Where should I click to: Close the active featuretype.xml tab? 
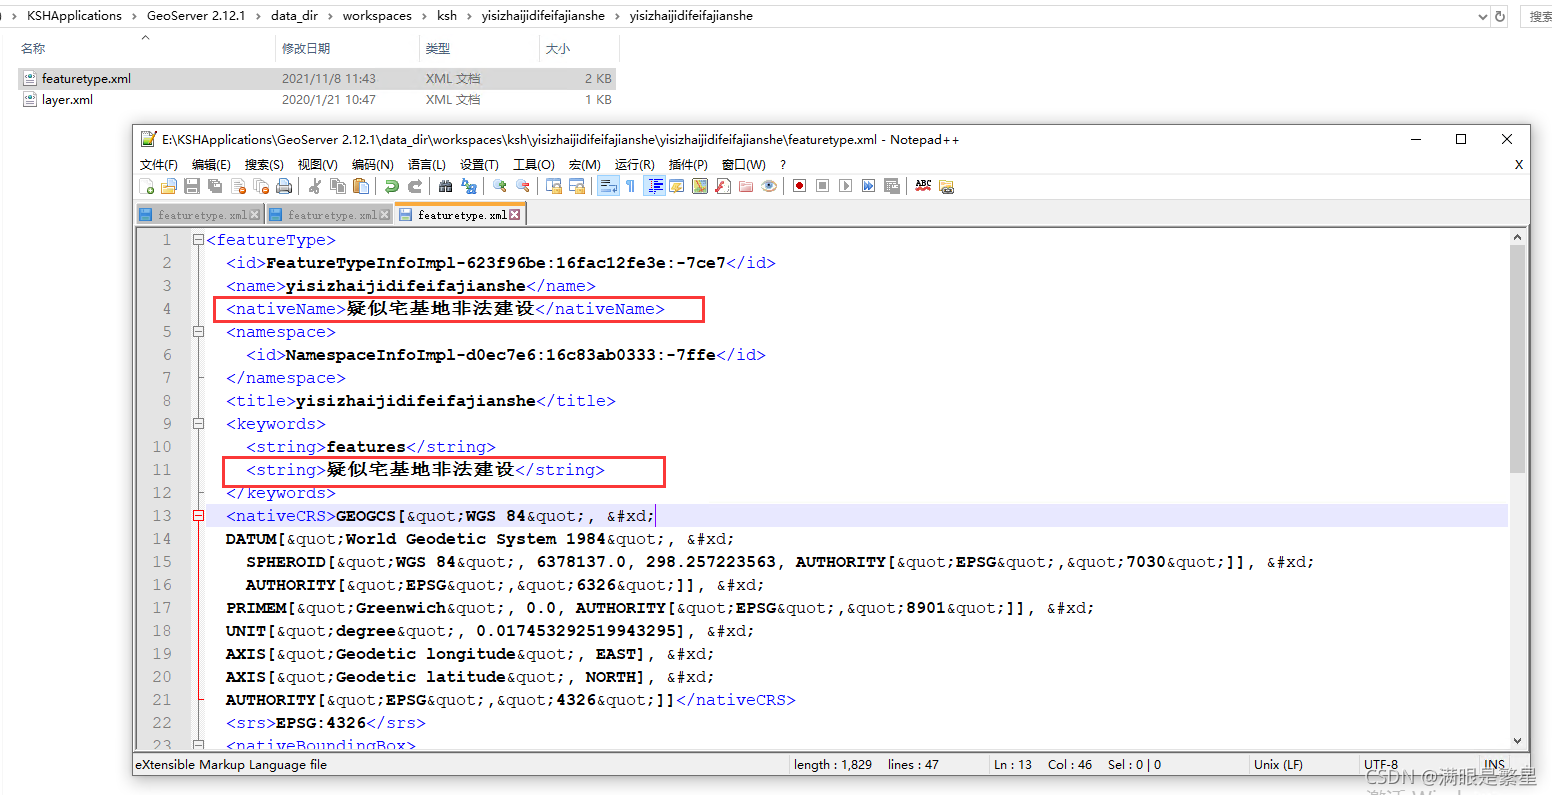coord(515,215)
